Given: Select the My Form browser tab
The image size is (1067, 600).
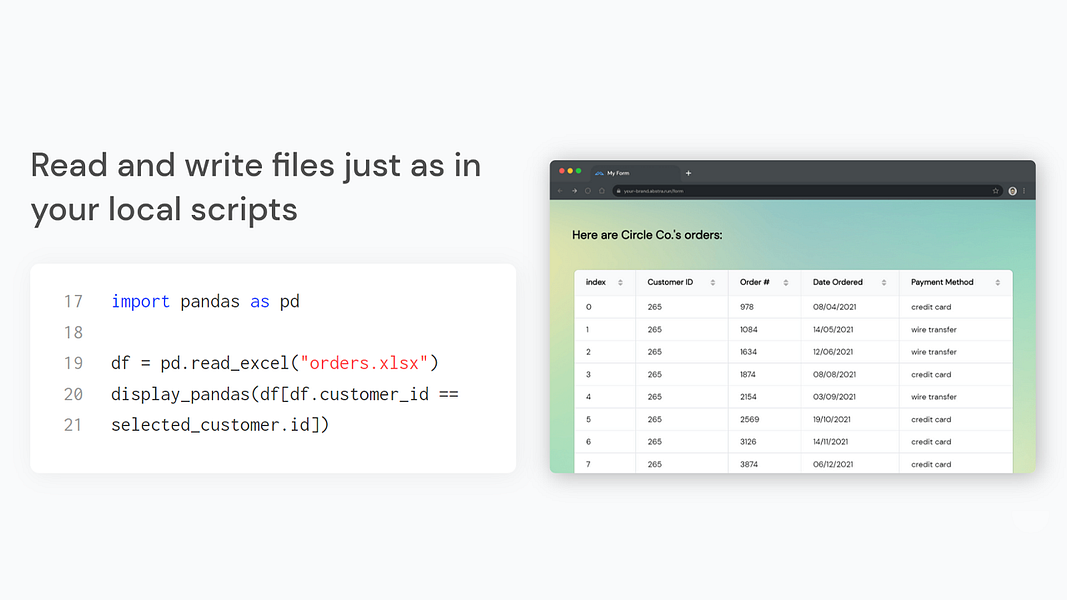Looking at the screenshot, I should [x=634, y=173].
